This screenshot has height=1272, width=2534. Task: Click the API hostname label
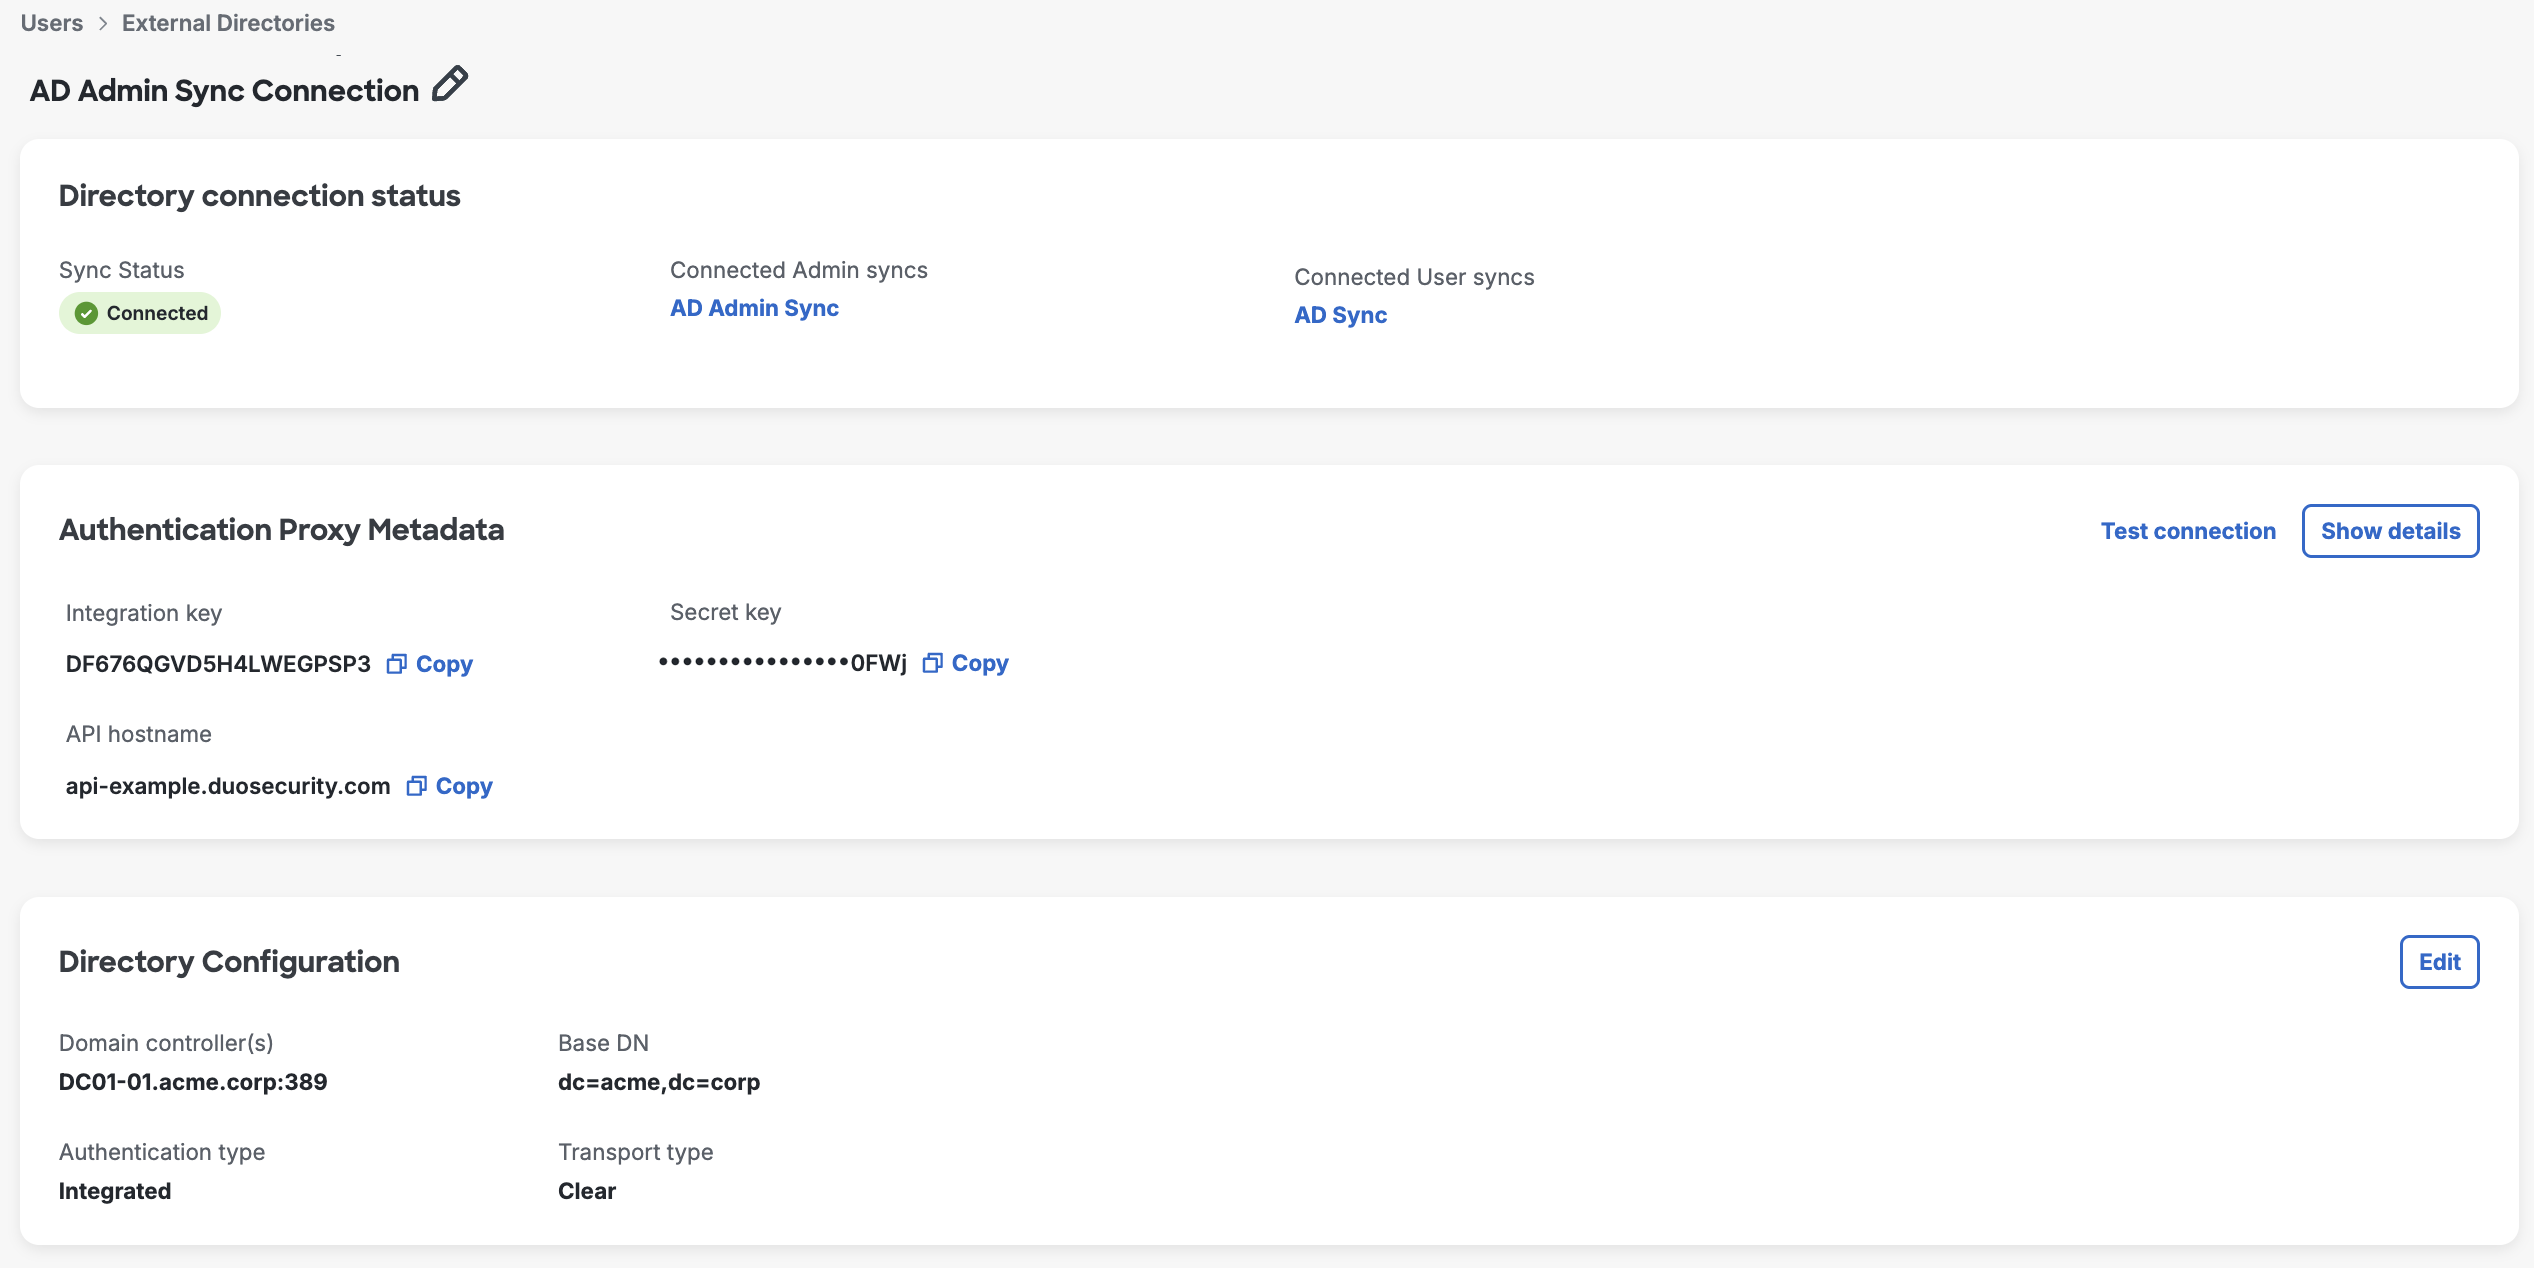139,734
